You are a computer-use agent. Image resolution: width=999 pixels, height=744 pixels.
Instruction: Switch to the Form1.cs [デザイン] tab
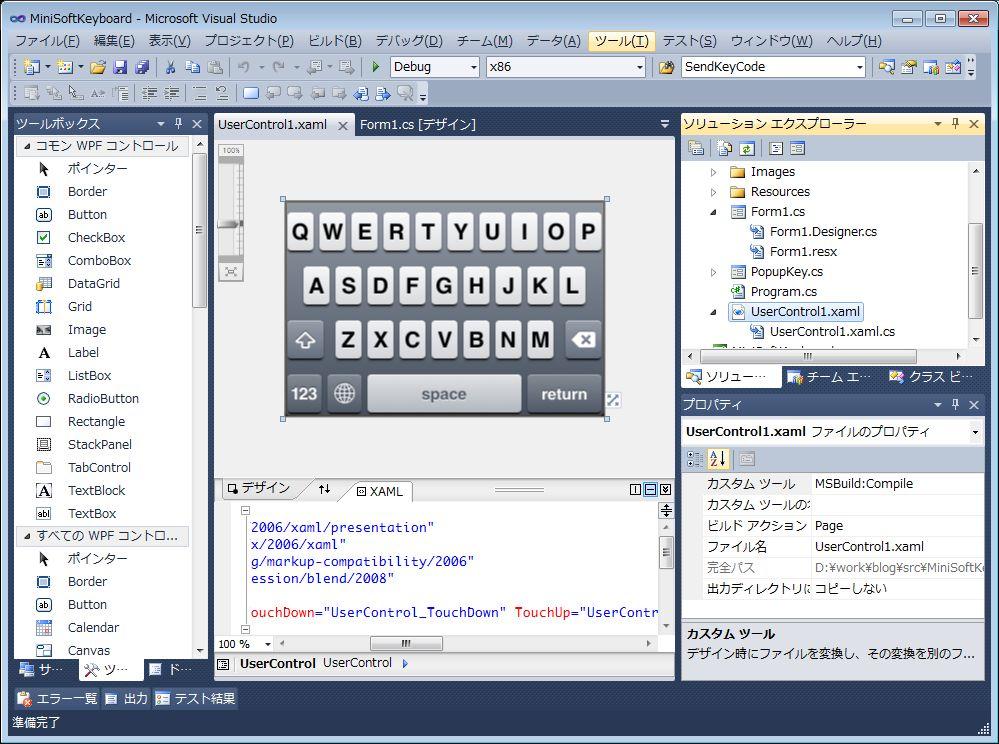pos(417,124)
